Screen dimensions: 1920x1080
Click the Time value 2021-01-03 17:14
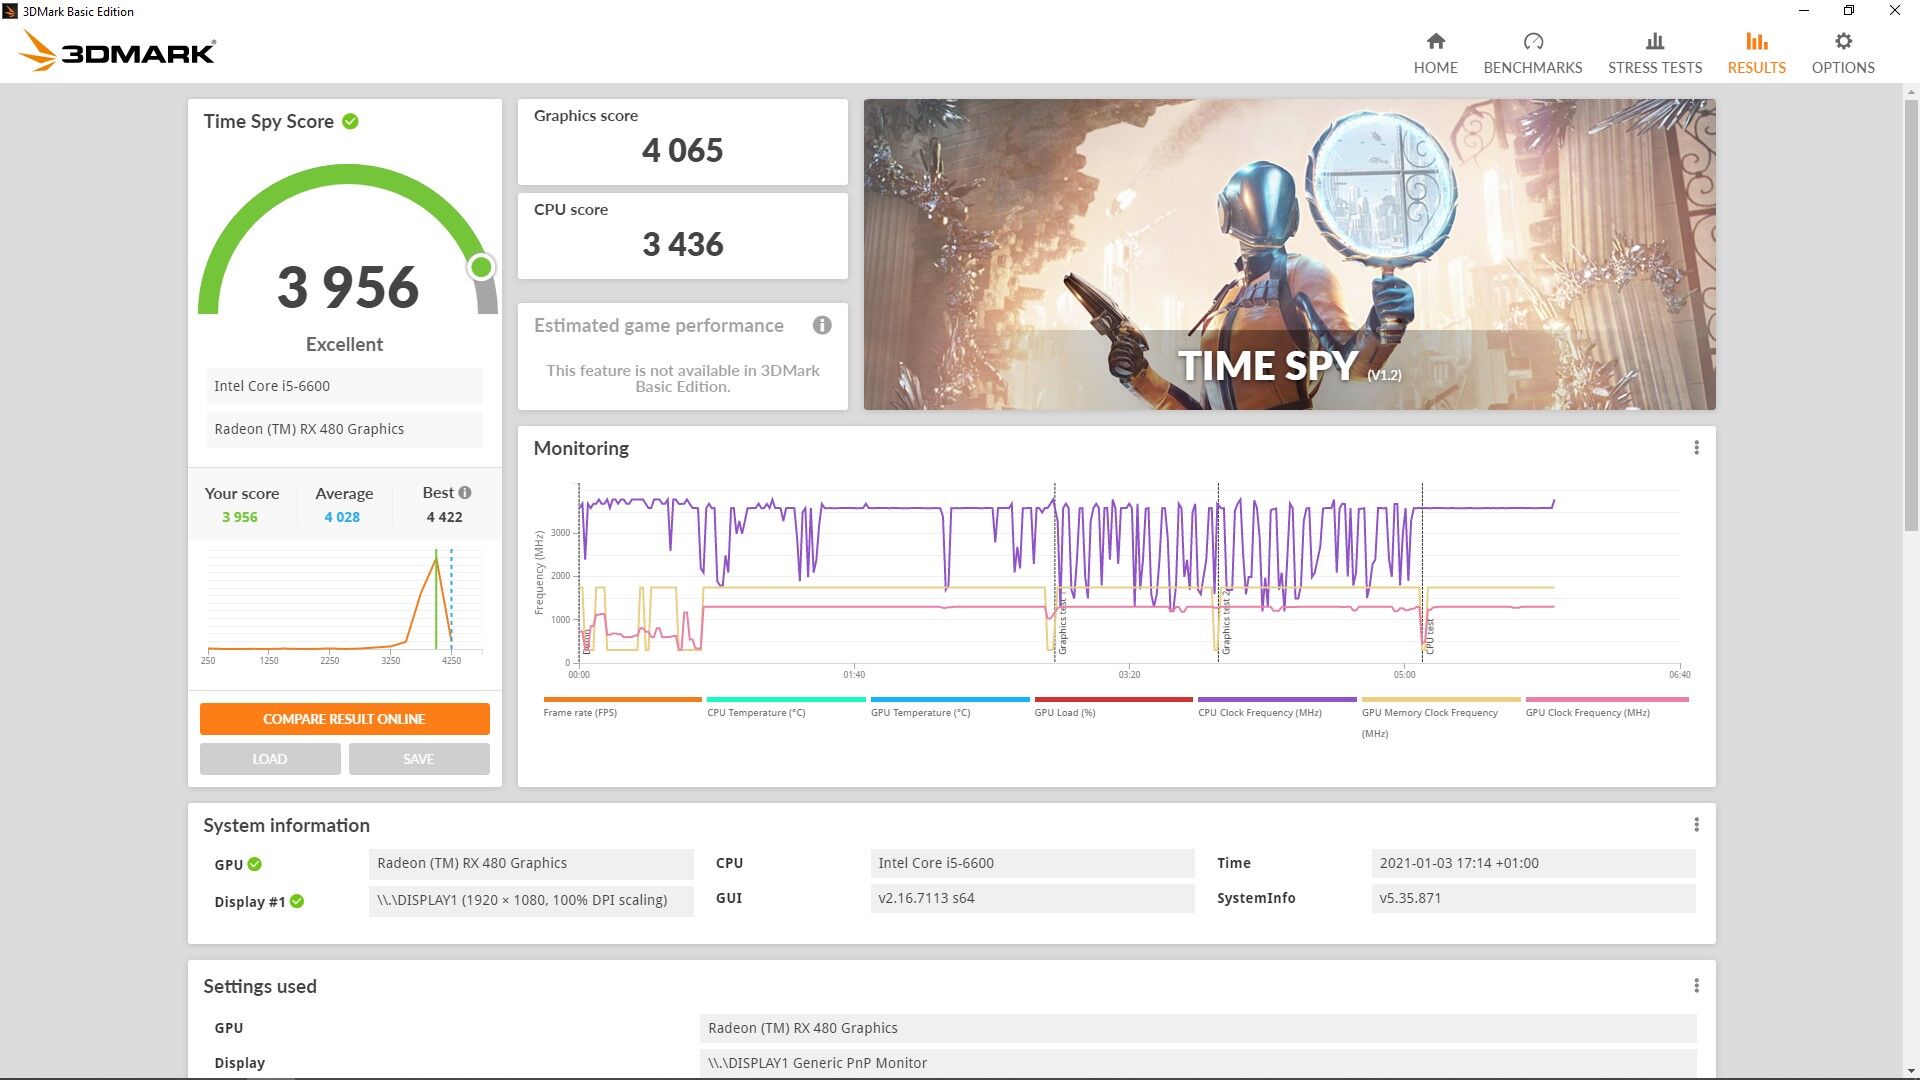point(1533,863)
